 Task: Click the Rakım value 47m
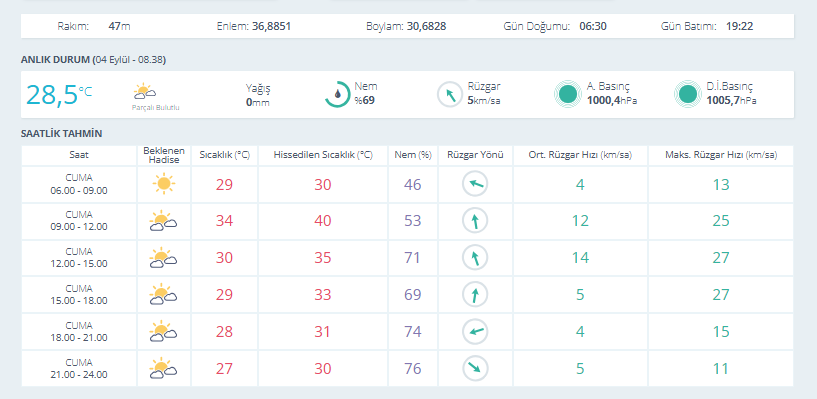(x=119, y=26)
